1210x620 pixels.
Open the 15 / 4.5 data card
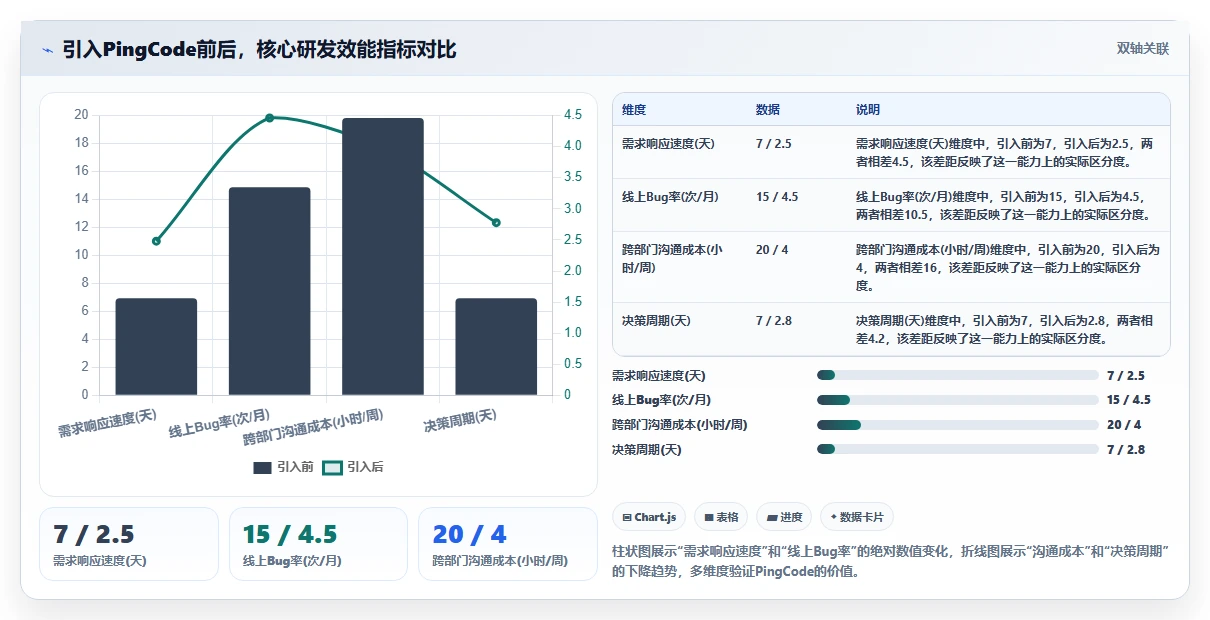(318, 544)
